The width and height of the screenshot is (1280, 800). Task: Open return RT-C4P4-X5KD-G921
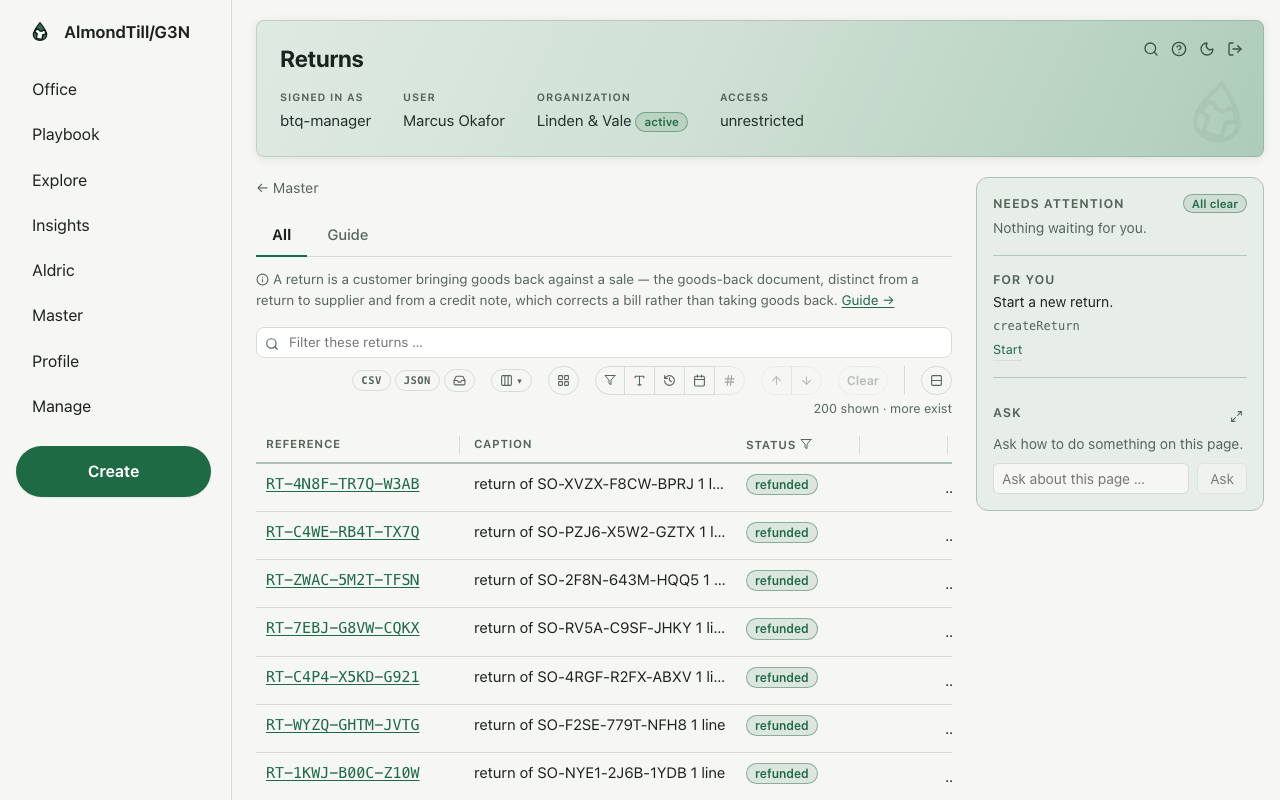pos(342,677)
